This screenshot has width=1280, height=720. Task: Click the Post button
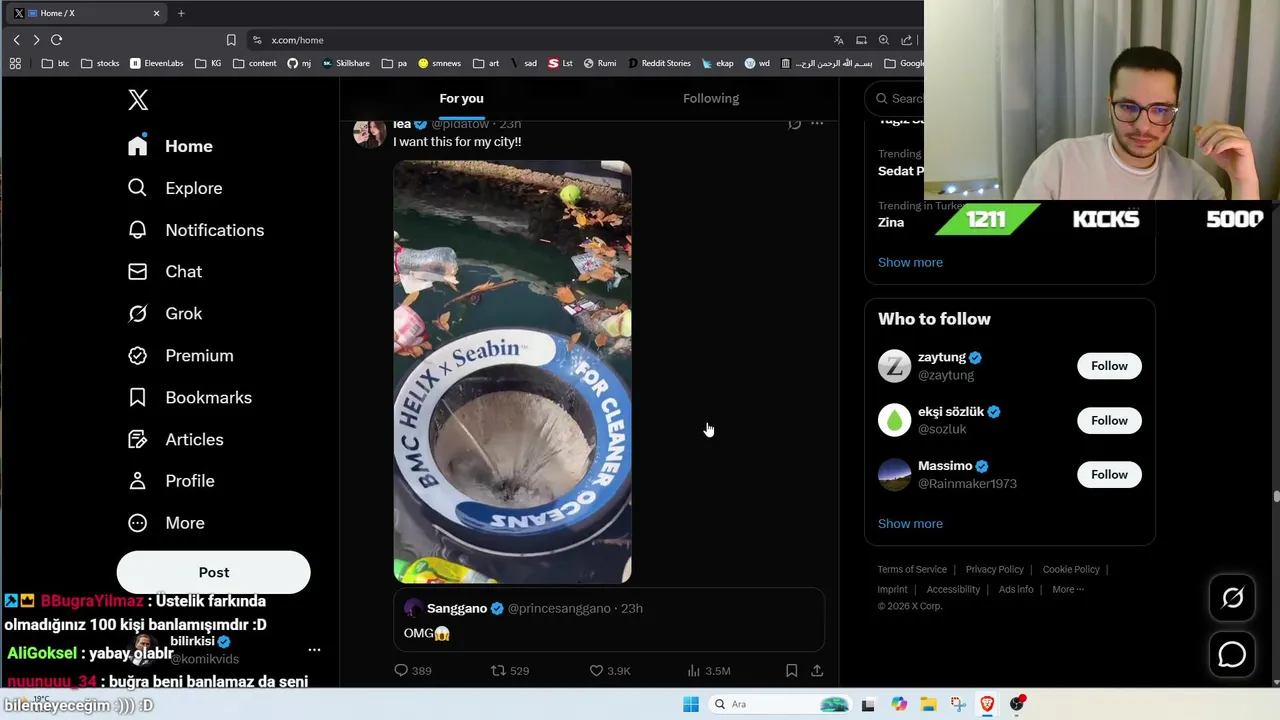(214, 572)
